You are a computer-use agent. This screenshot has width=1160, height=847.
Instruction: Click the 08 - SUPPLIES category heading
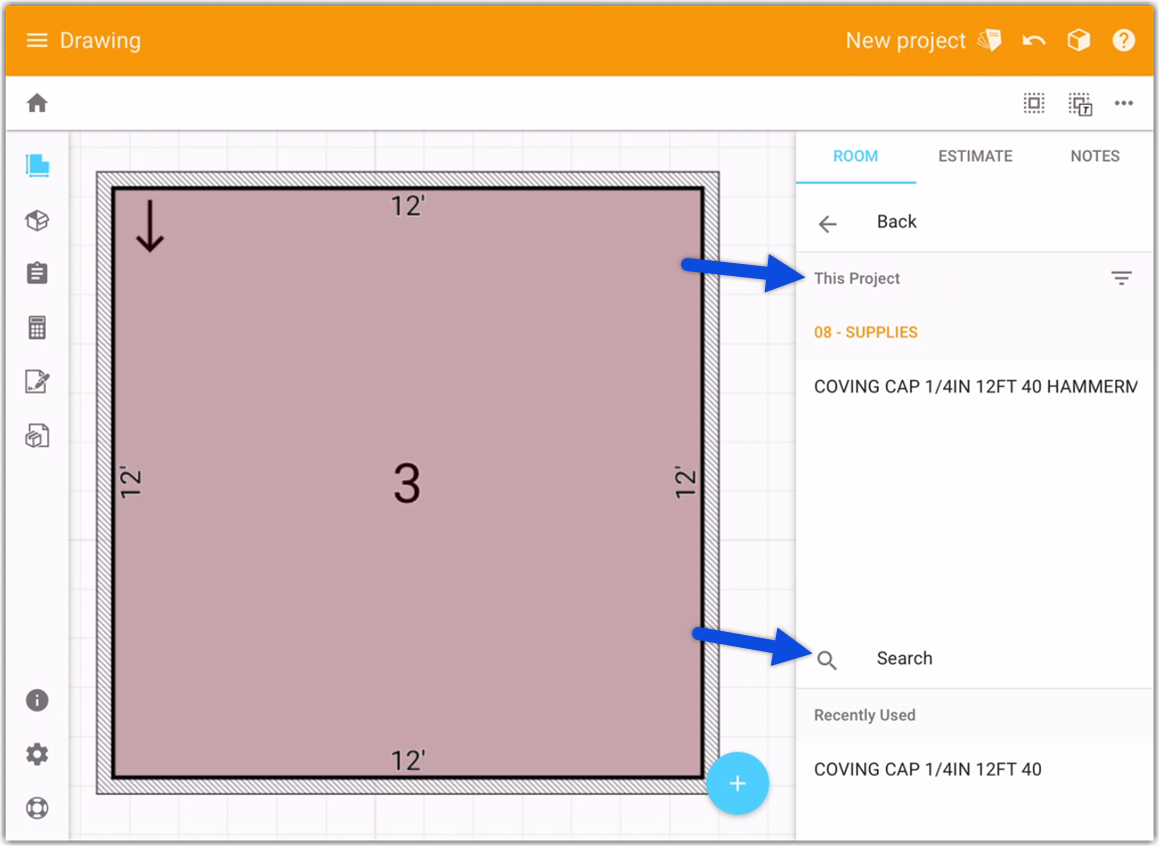pos(866,333)
